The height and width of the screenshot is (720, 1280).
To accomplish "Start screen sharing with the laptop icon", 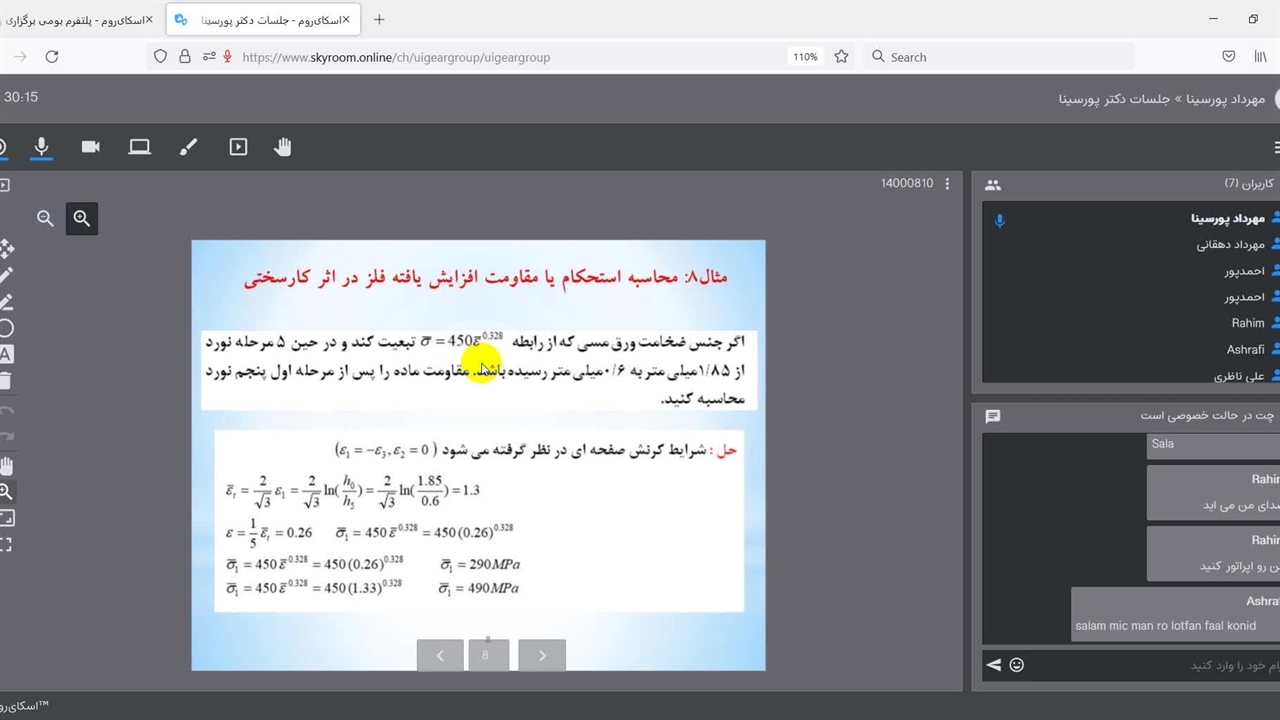I will pyautogui.click(x=139, y=147).
